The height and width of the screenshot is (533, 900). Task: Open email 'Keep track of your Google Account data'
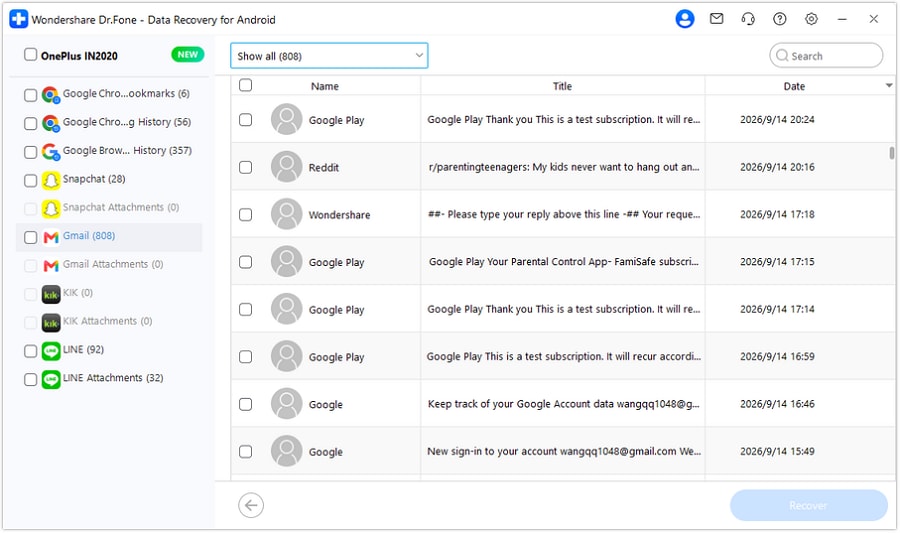pyautogui.click(x=564, y=404)
